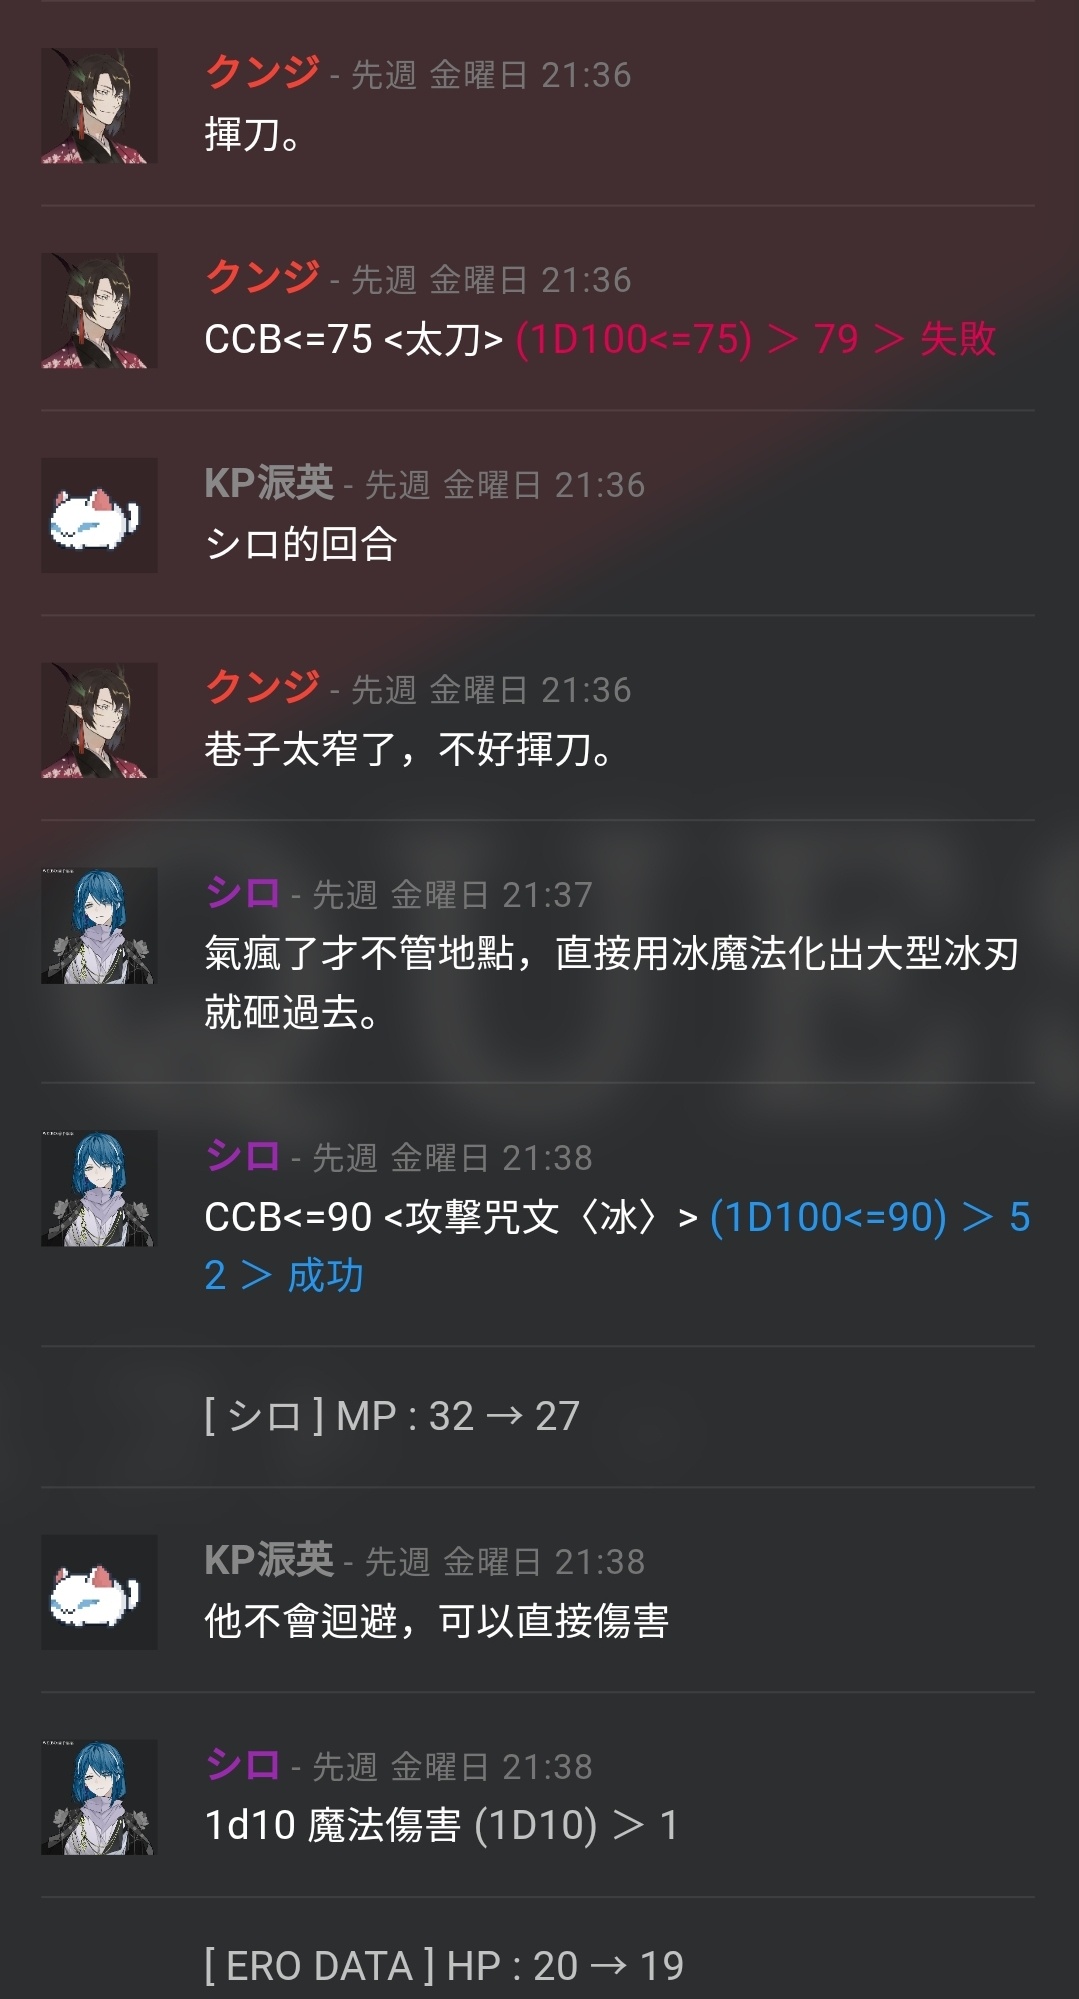
Task: Tap the message 巷子太窄了，不好揮刀
Action: point(409,748)
